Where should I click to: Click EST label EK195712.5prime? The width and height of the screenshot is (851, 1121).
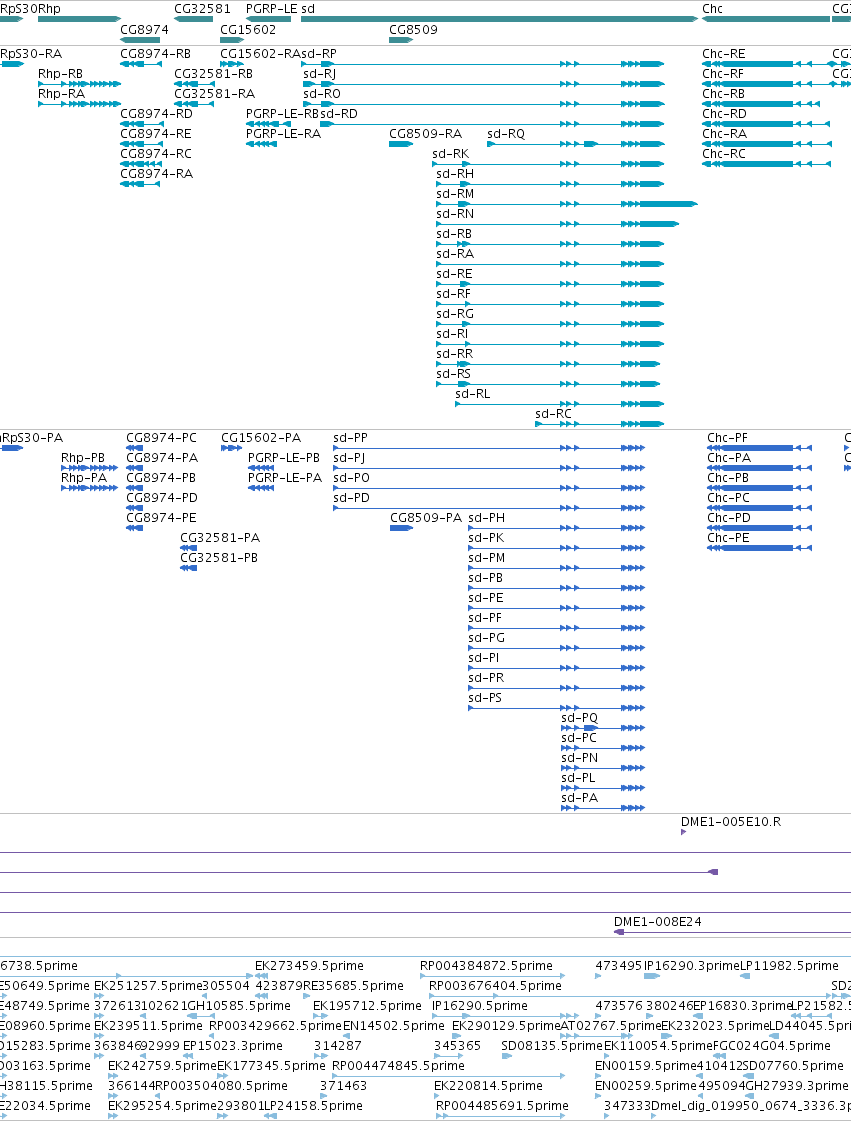368,1006
